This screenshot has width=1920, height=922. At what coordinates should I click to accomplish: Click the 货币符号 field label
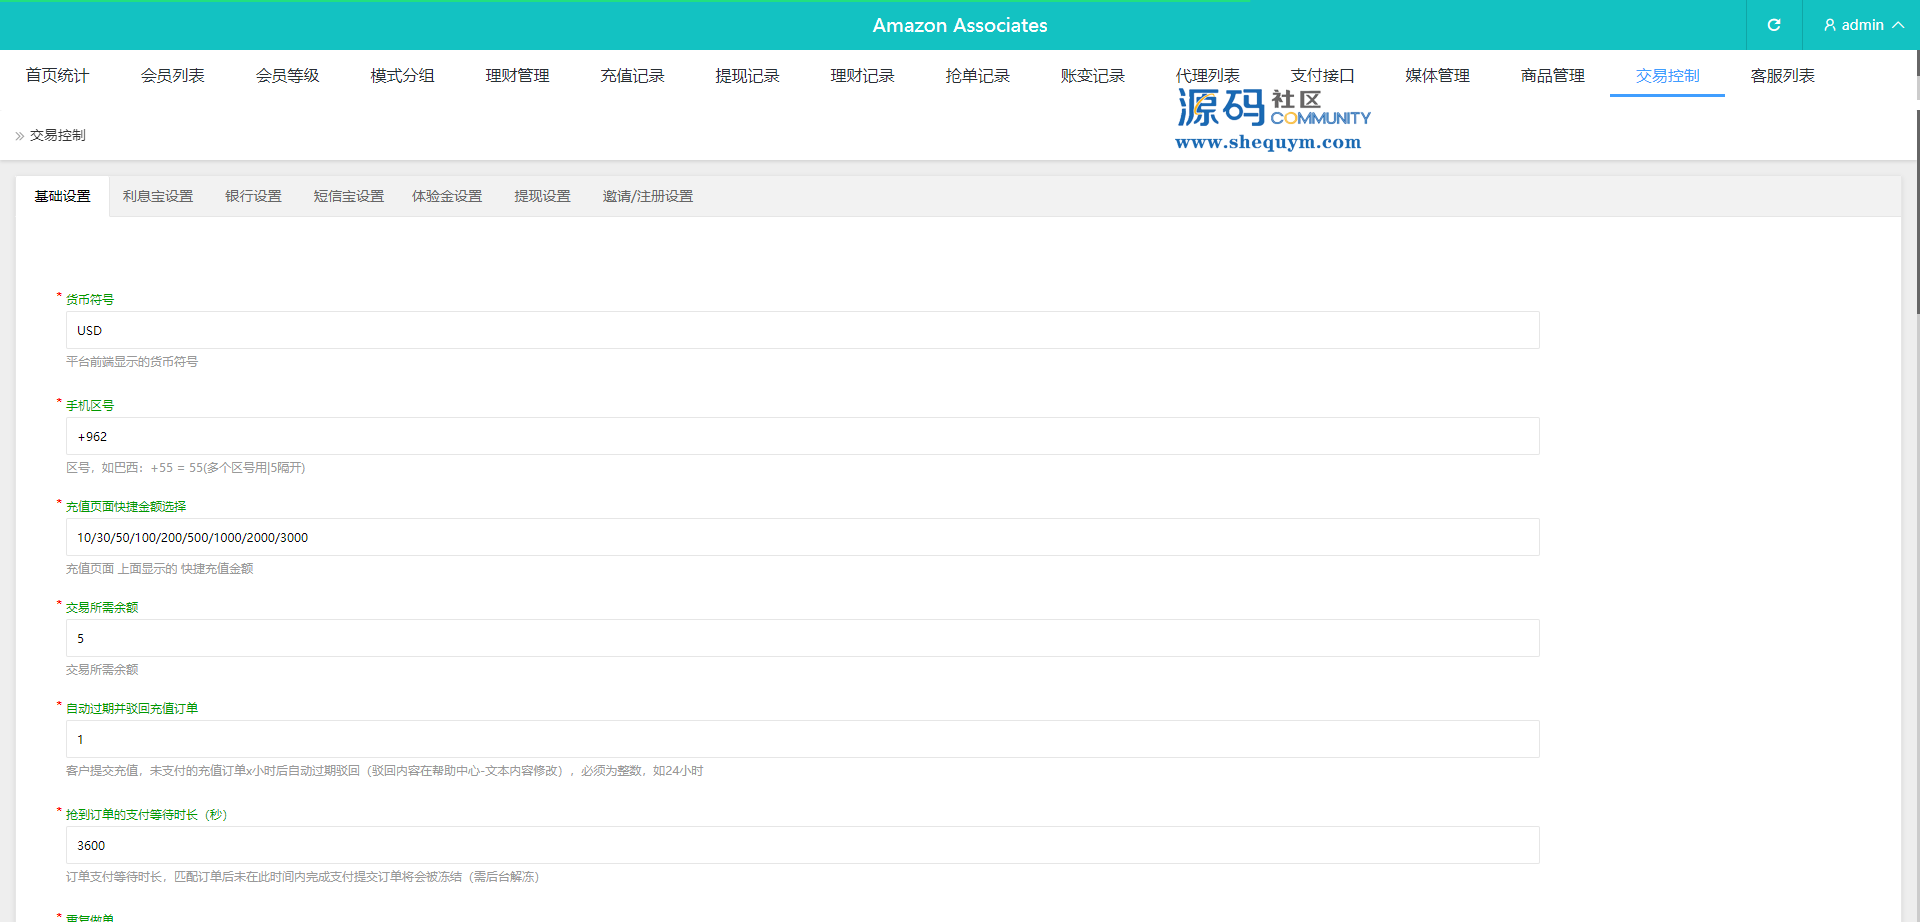pos(90,300)
